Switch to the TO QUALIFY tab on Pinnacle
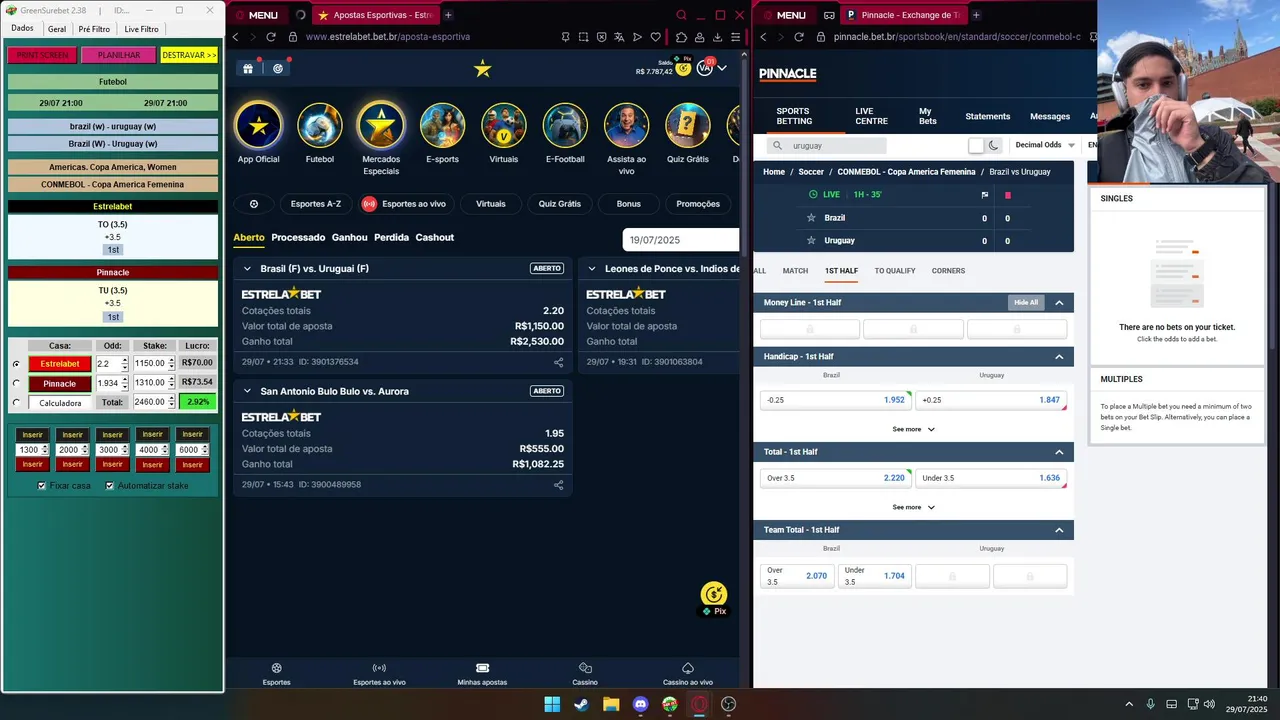This screenshot has height=720, width=1280. click(895, 271)
